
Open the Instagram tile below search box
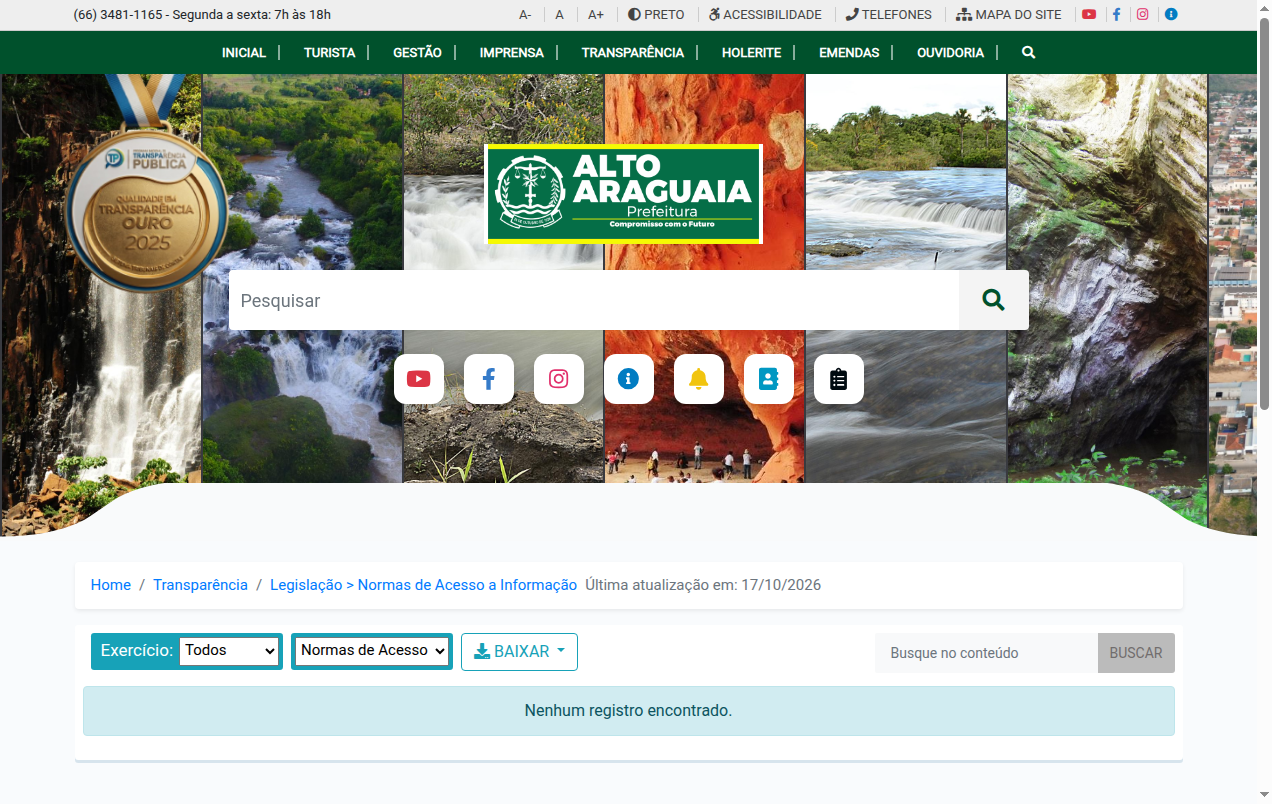pos(559,379)
